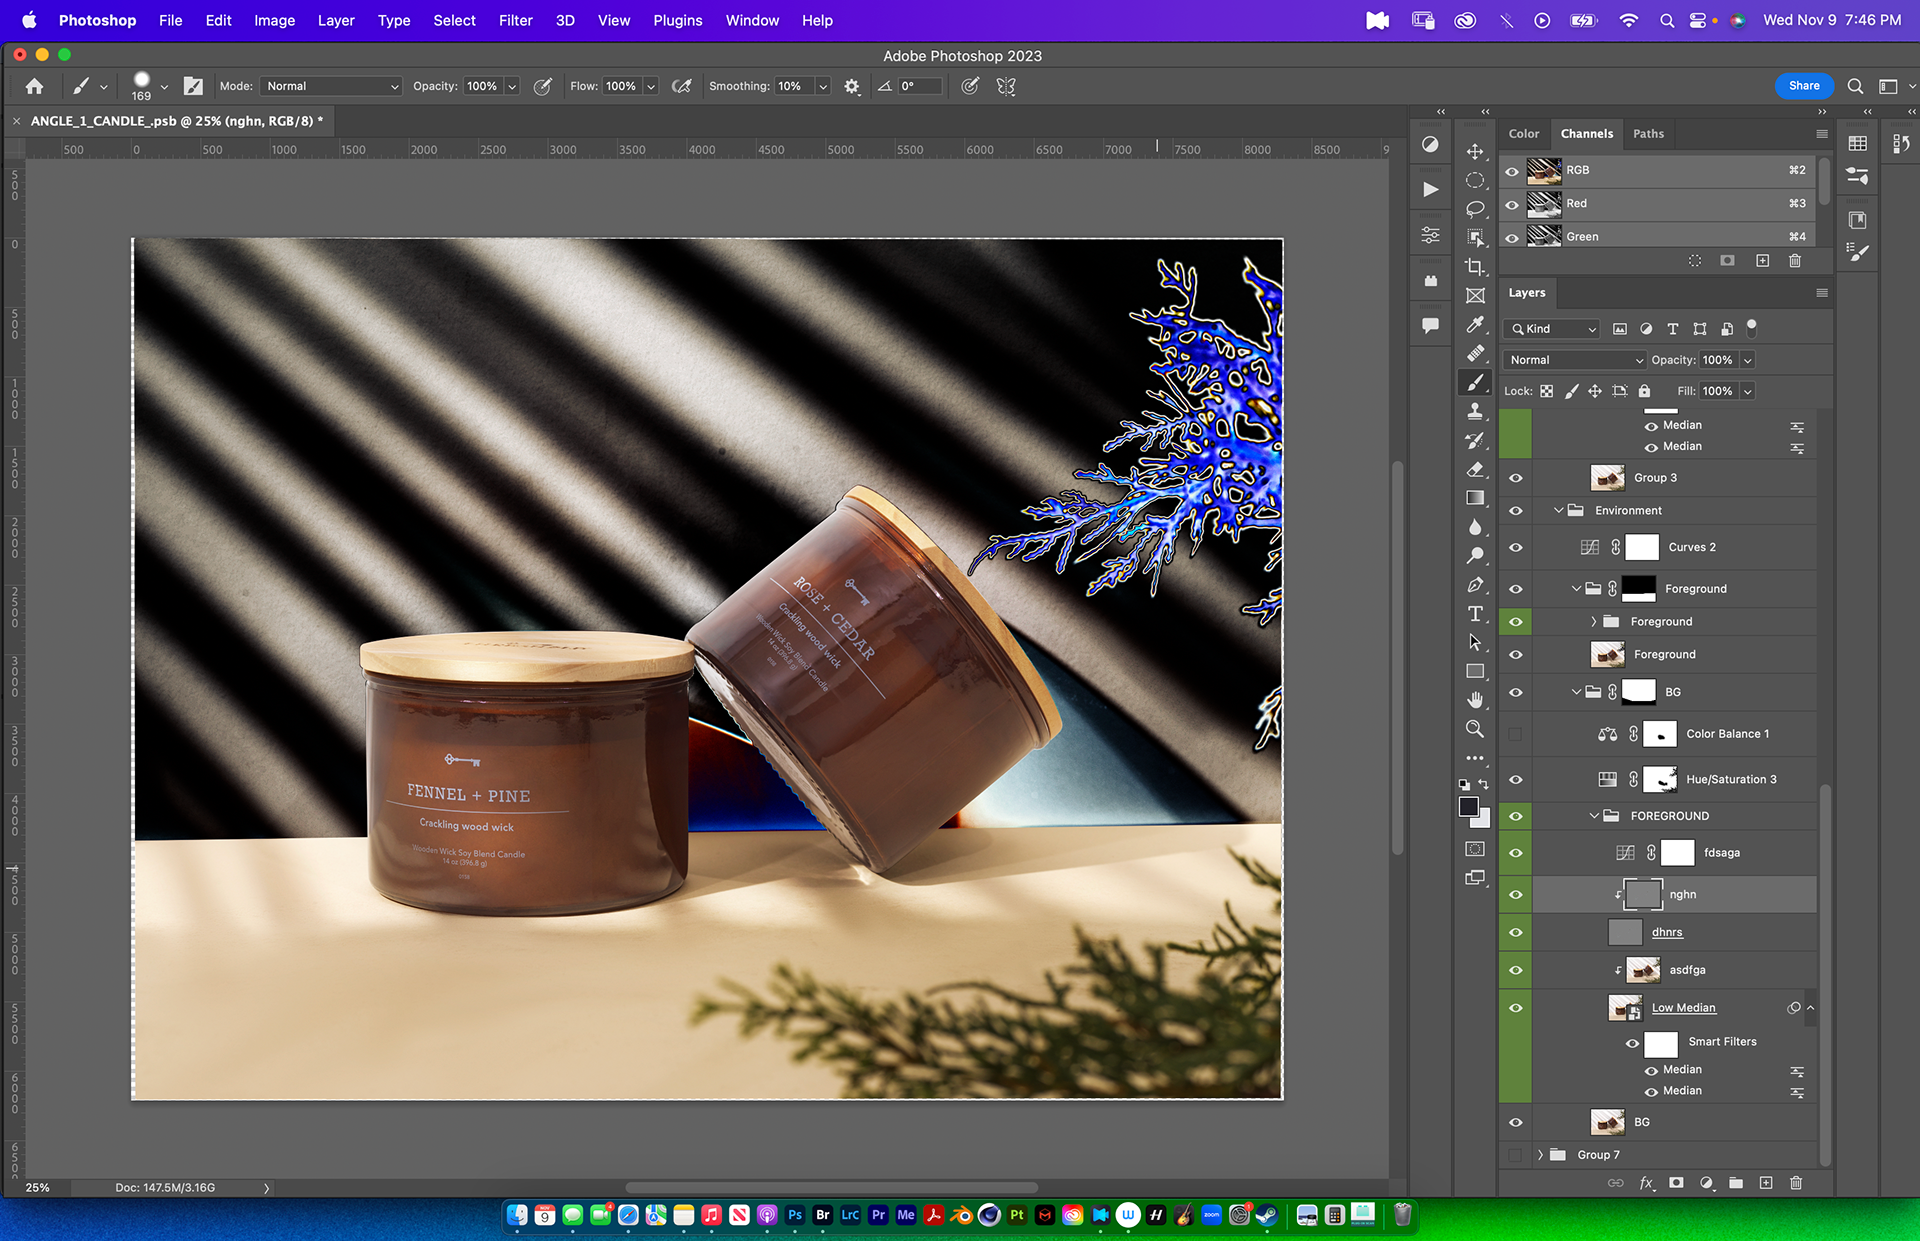
Task: Delete layer trash icon in Layers panel
Action: 1796,1183
